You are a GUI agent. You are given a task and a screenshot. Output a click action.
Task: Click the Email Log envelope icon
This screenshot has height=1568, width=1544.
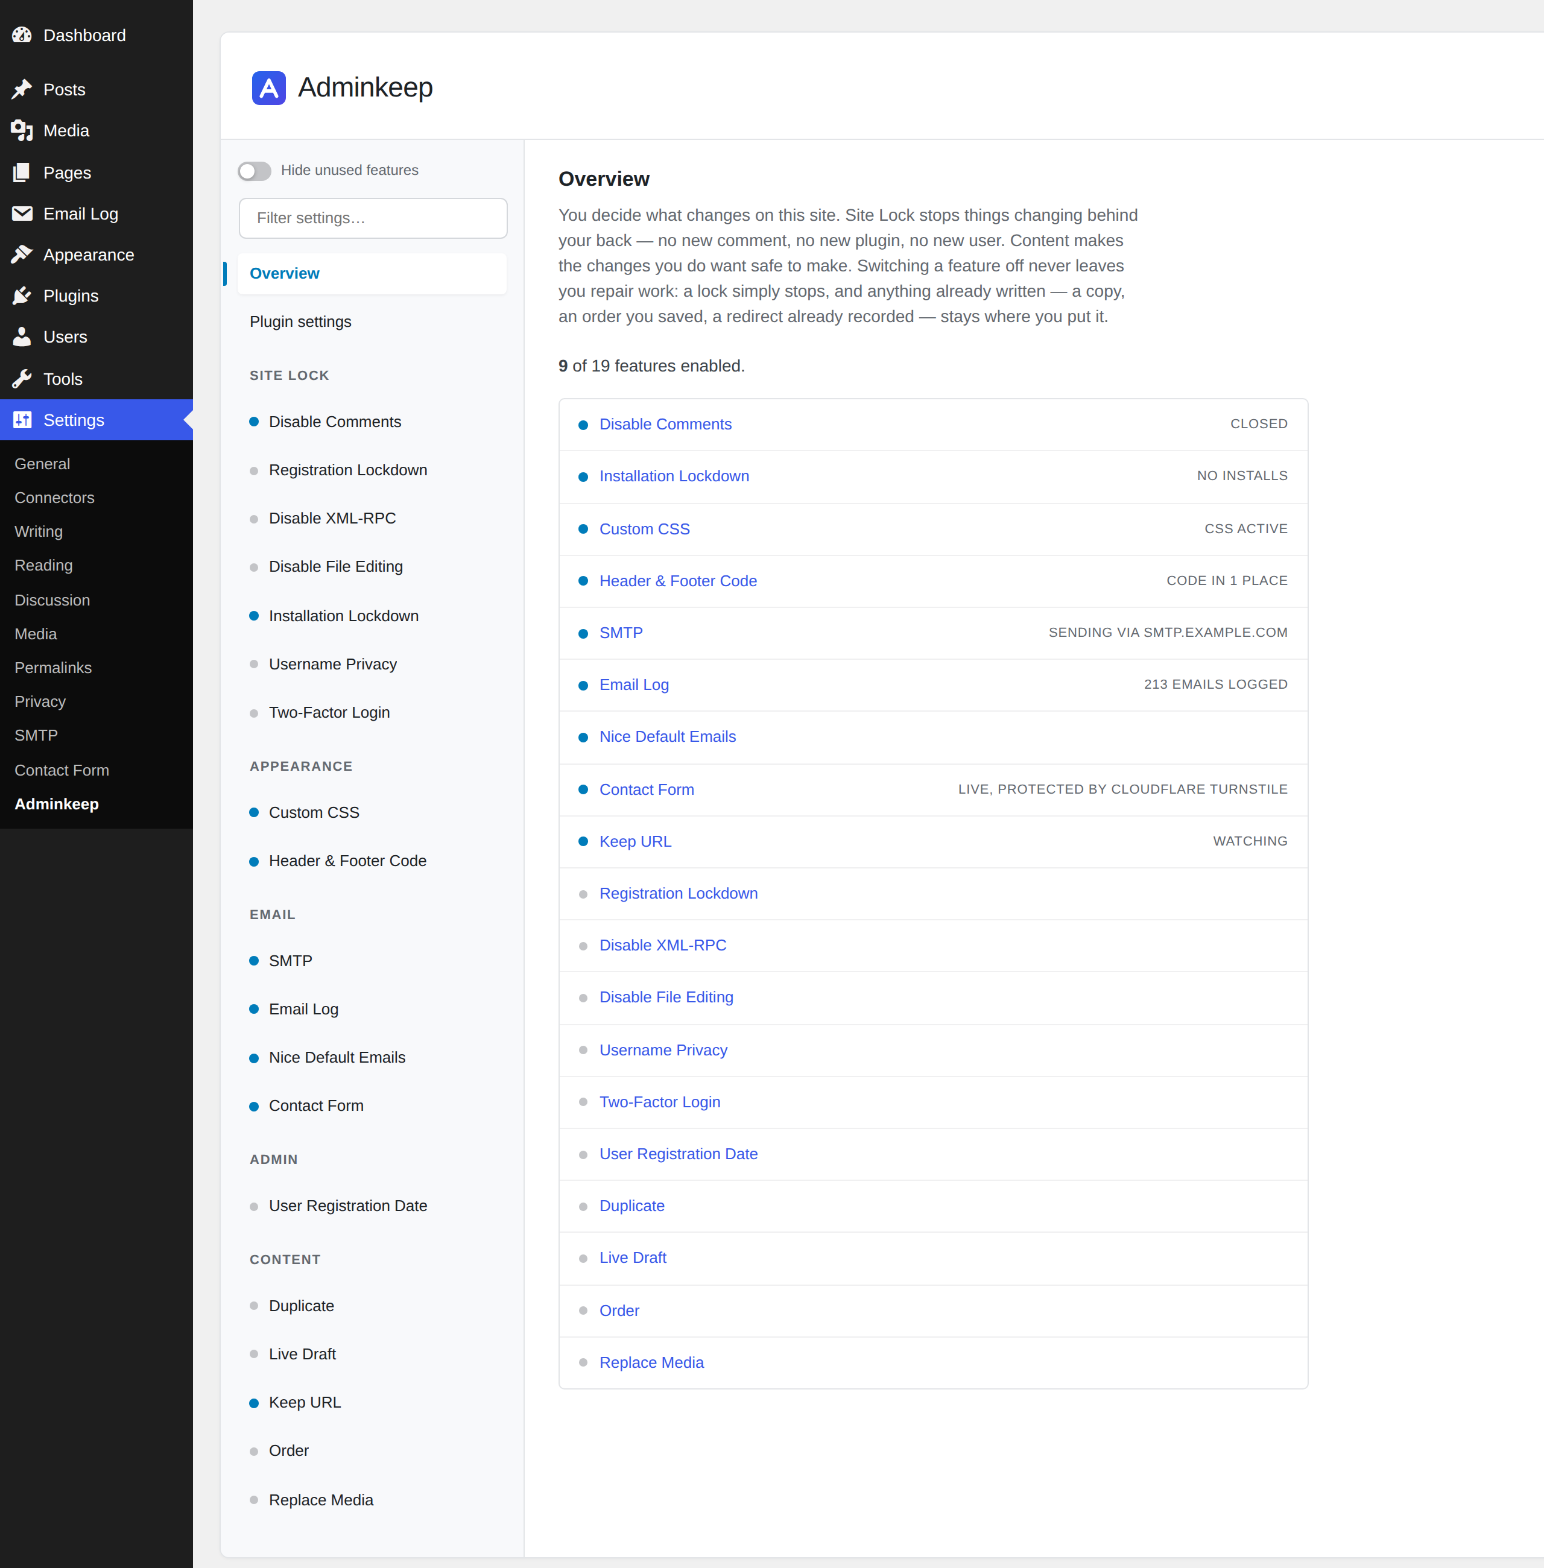[x=22, y=214]
